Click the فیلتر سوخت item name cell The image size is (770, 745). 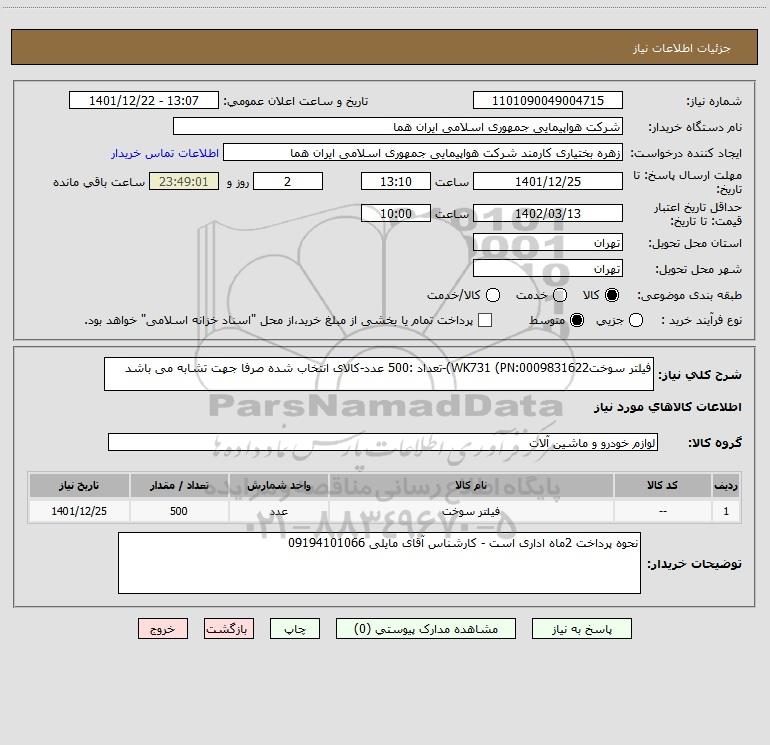pos(471,511)
